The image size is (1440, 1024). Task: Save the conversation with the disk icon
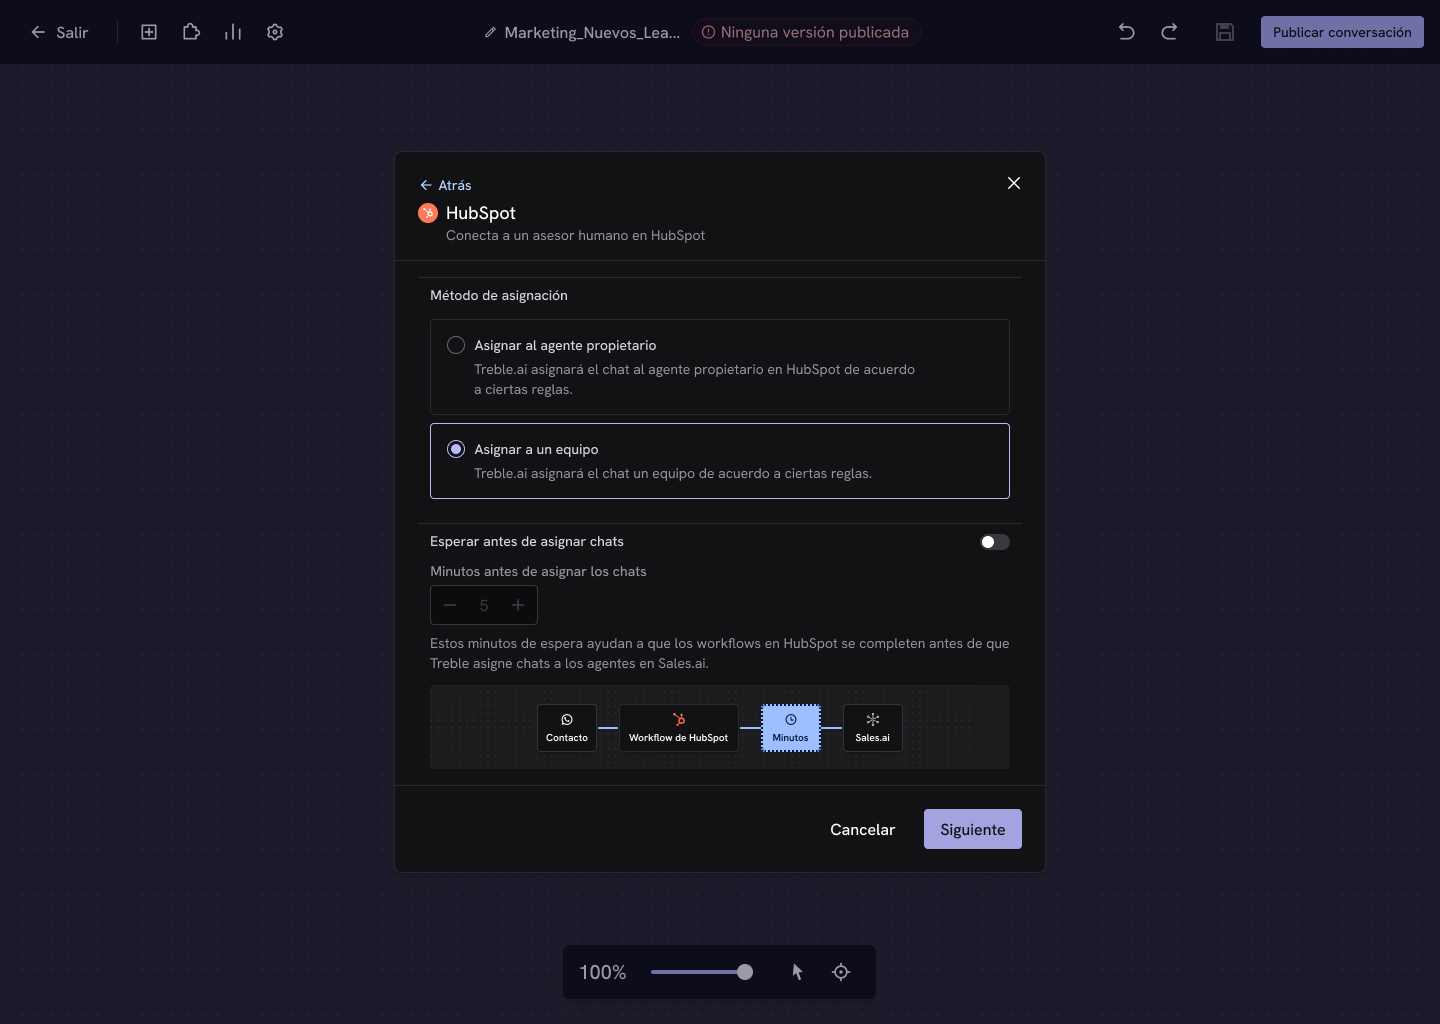tap(1225, 32)
